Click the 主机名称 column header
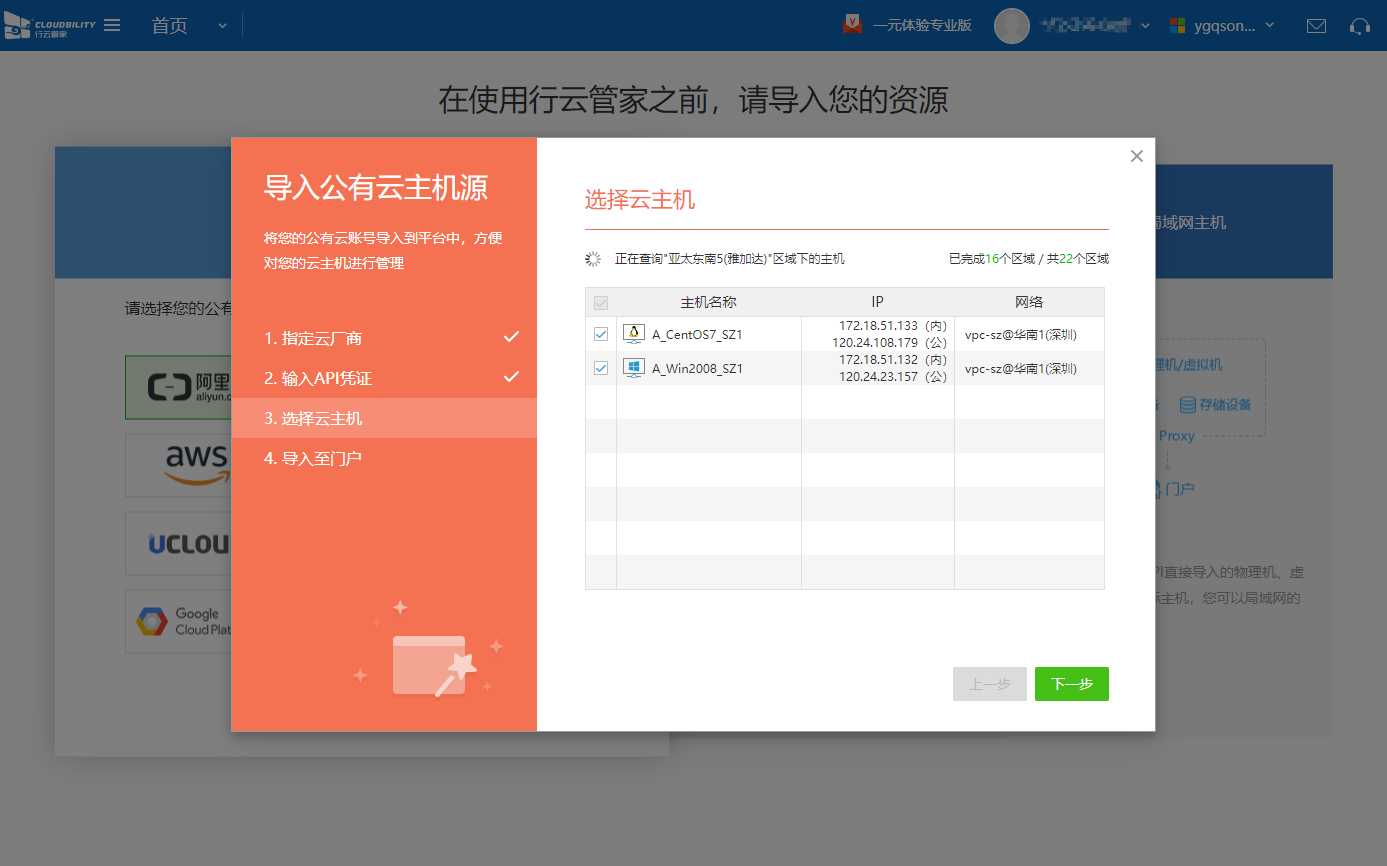The width and height of the screenshot is (1387, 866). click(708, 302)
